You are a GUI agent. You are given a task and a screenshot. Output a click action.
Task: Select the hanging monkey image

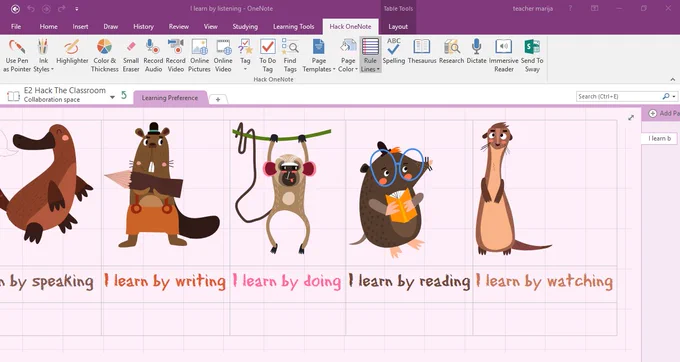click(283, 187)
